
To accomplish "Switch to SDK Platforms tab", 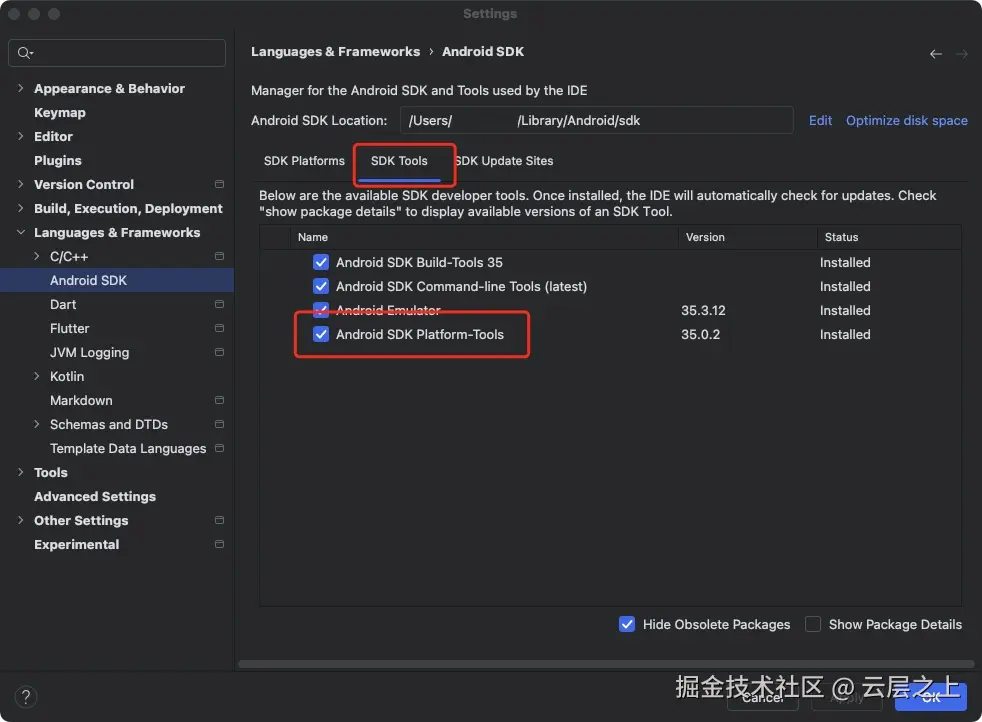I will coord(304,161).
